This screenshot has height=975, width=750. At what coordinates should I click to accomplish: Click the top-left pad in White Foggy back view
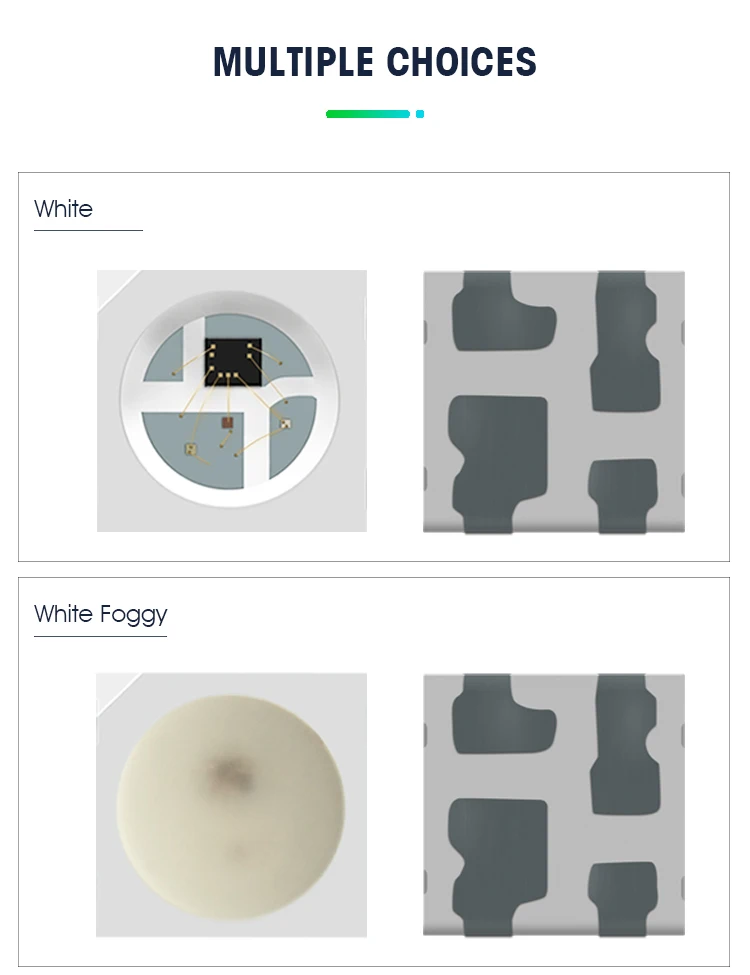tap(503, 714)
